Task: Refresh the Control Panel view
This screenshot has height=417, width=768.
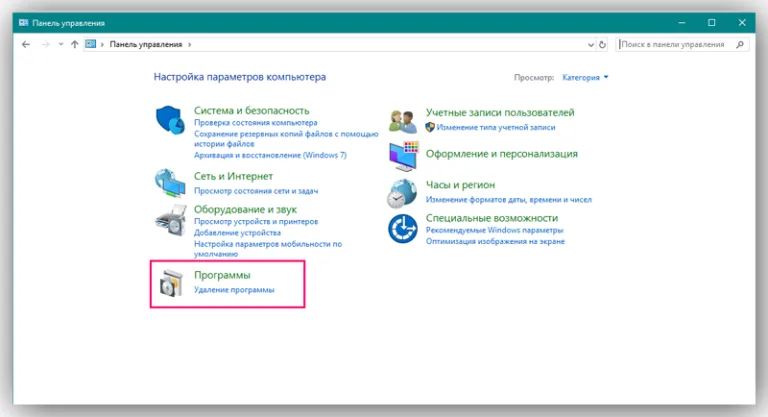Action: coord(602,45)
